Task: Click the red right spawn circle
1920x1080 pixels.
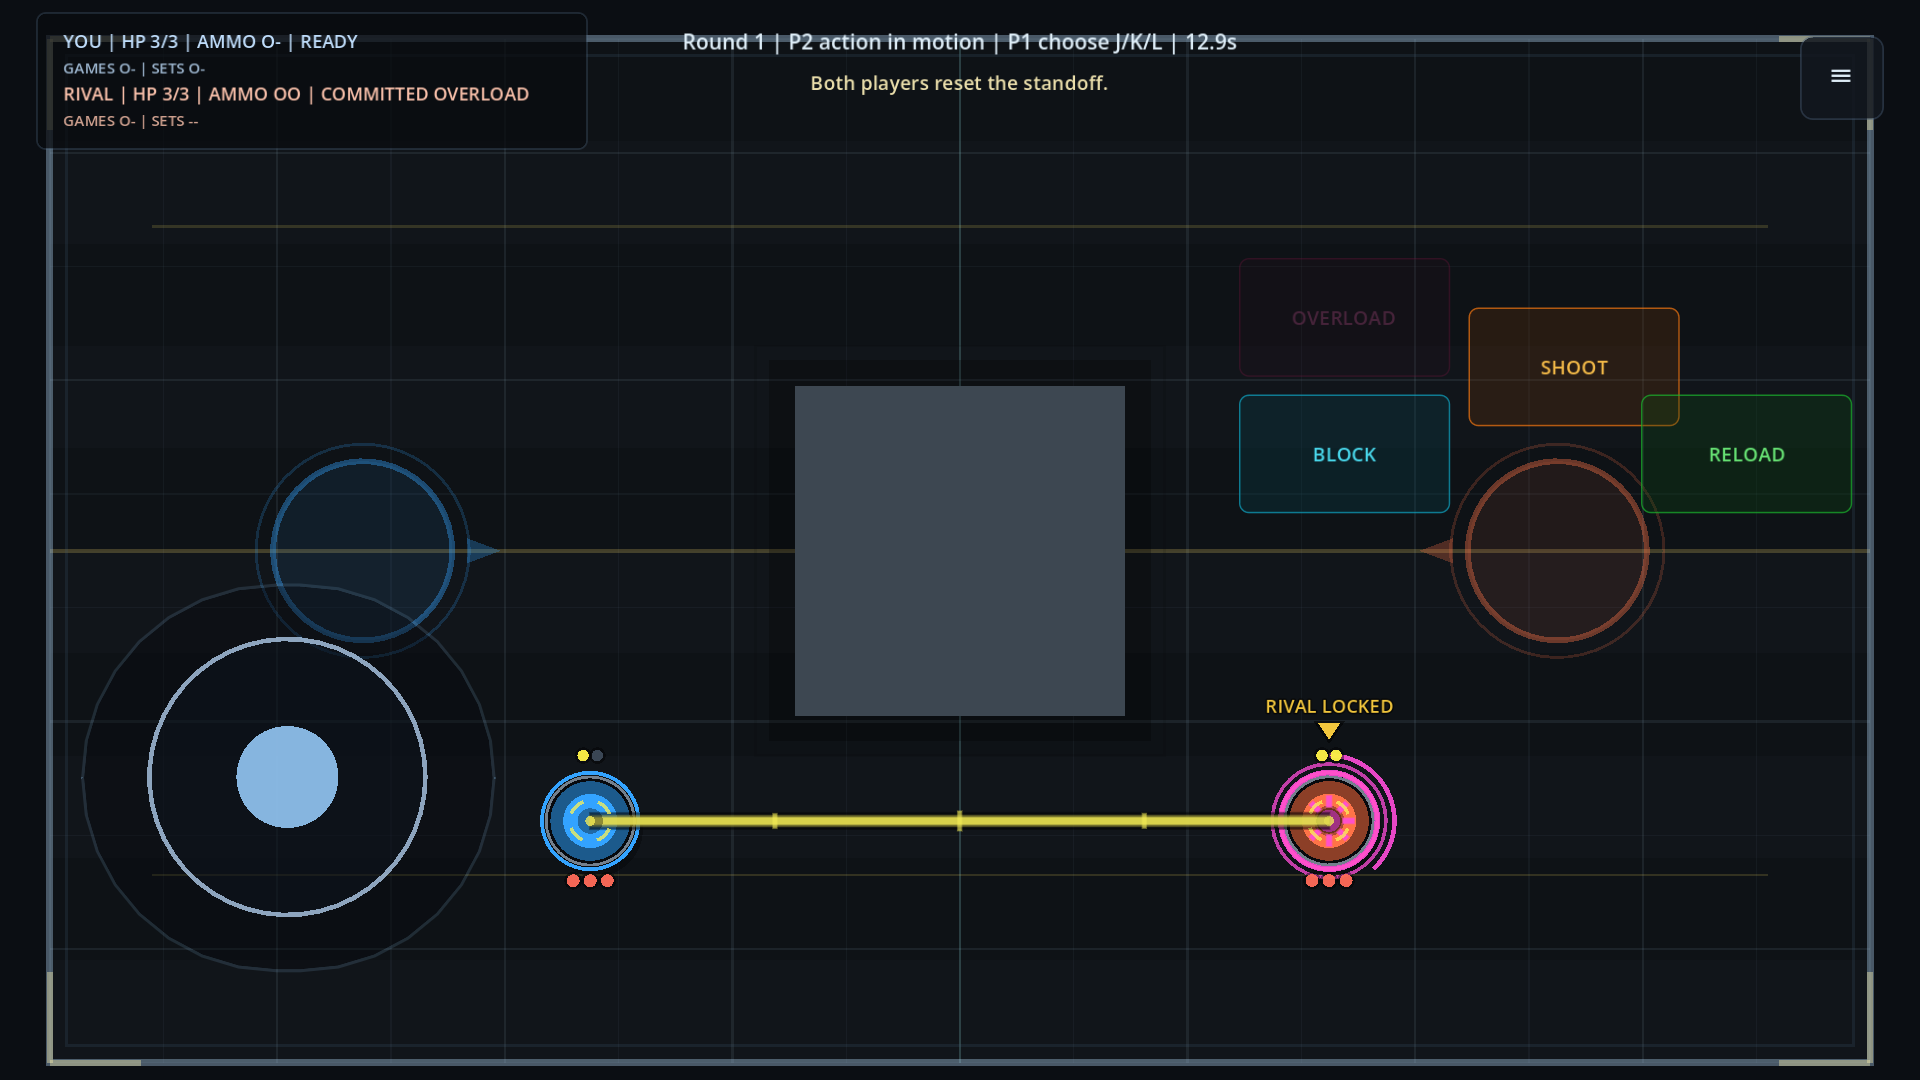Action: click(1557, 551)
